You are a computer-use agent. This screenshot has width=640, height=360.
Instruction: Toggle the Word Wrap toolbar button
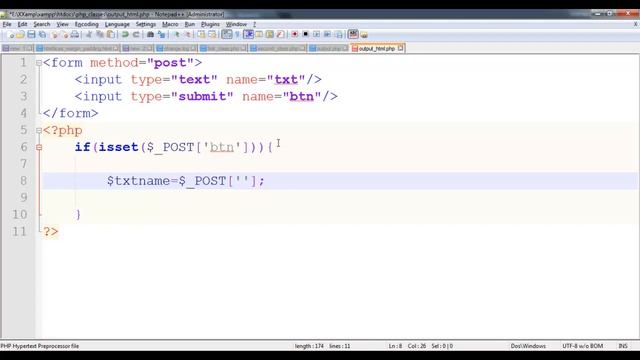[227, 35]
